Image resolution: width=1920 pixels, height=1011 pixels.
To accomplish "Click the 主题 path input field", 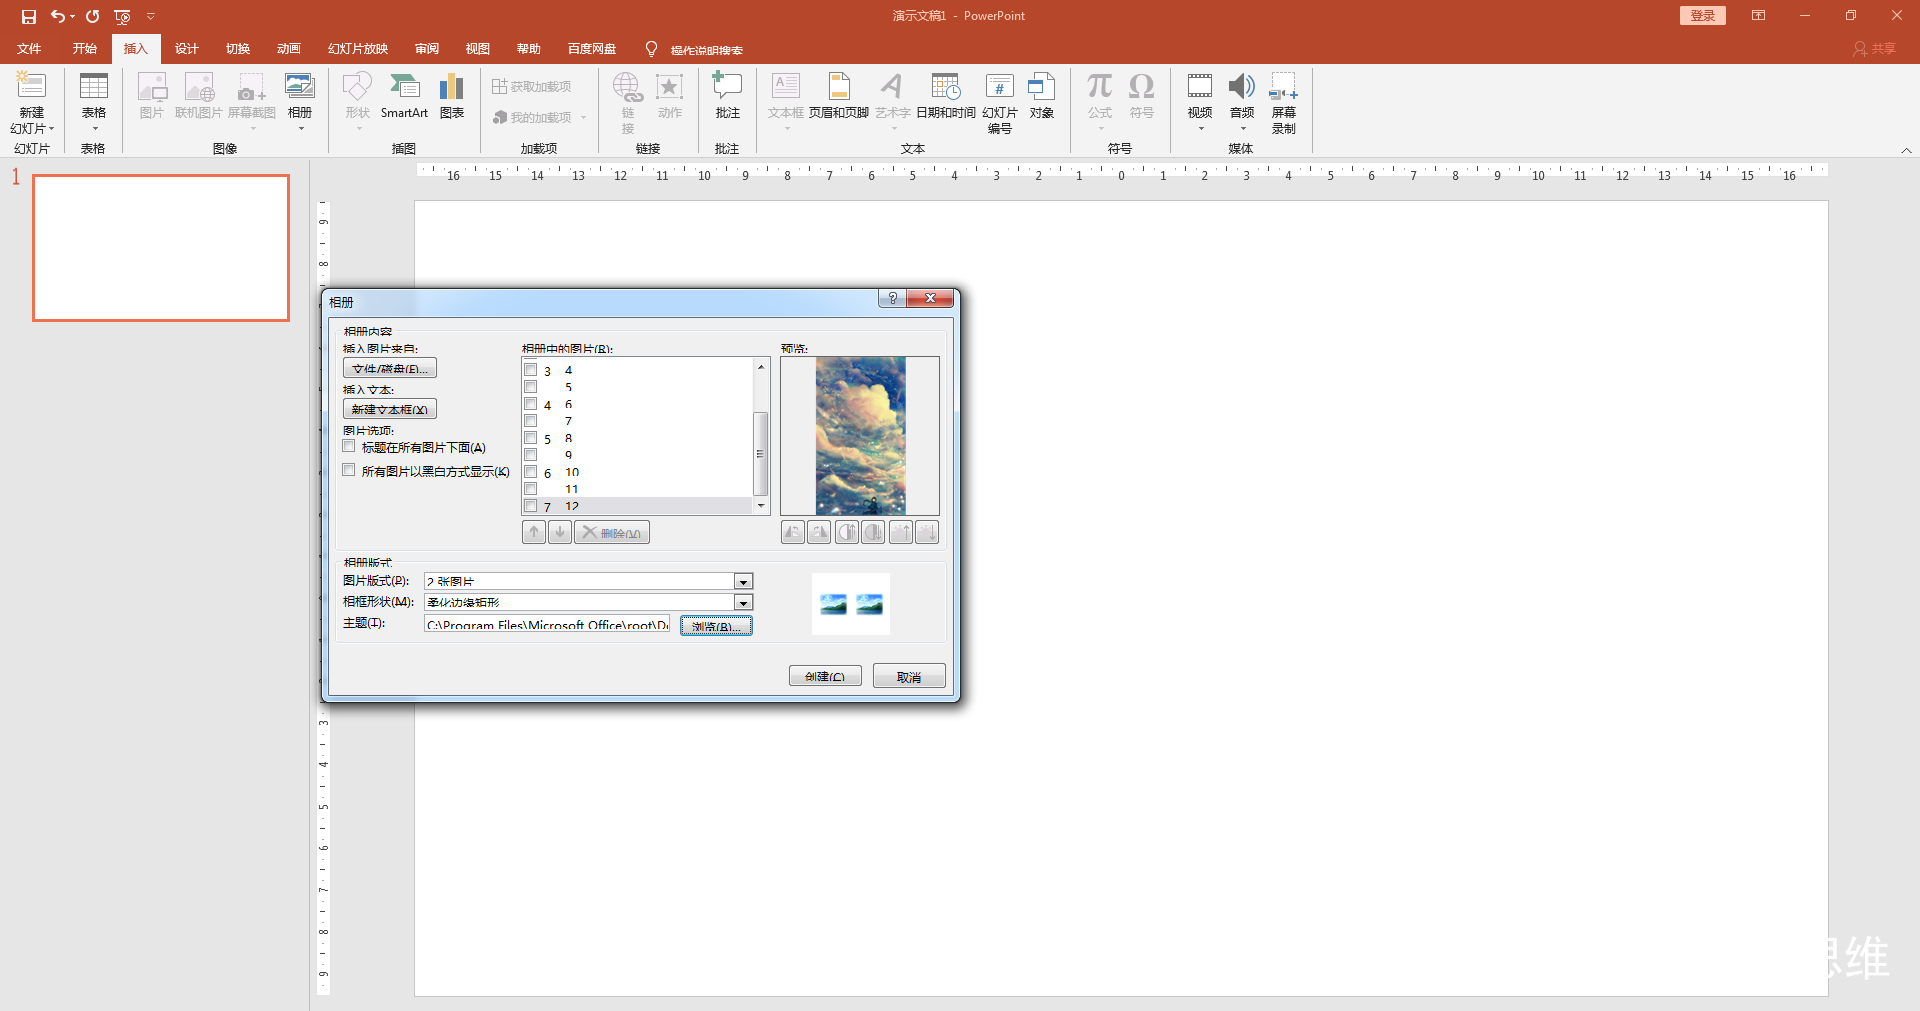I will [547, 625].
